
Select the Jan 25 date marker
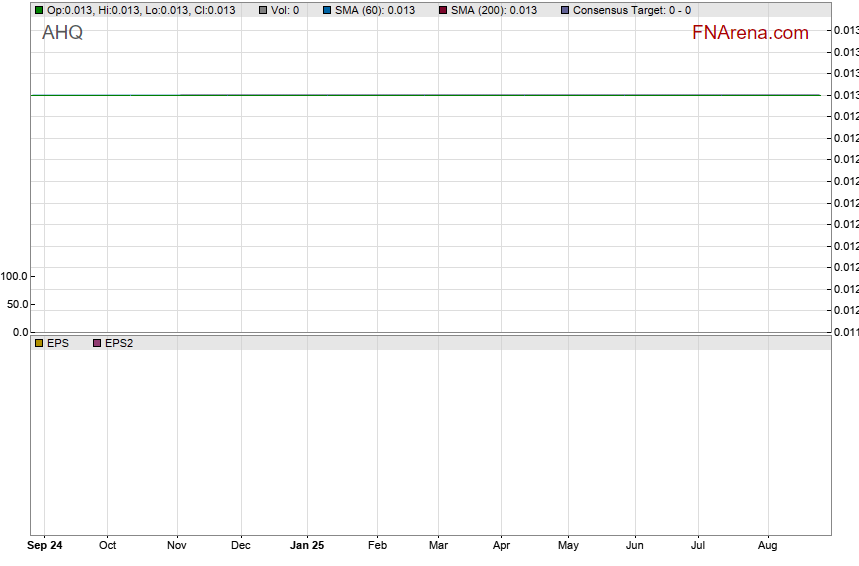point(306,546)
